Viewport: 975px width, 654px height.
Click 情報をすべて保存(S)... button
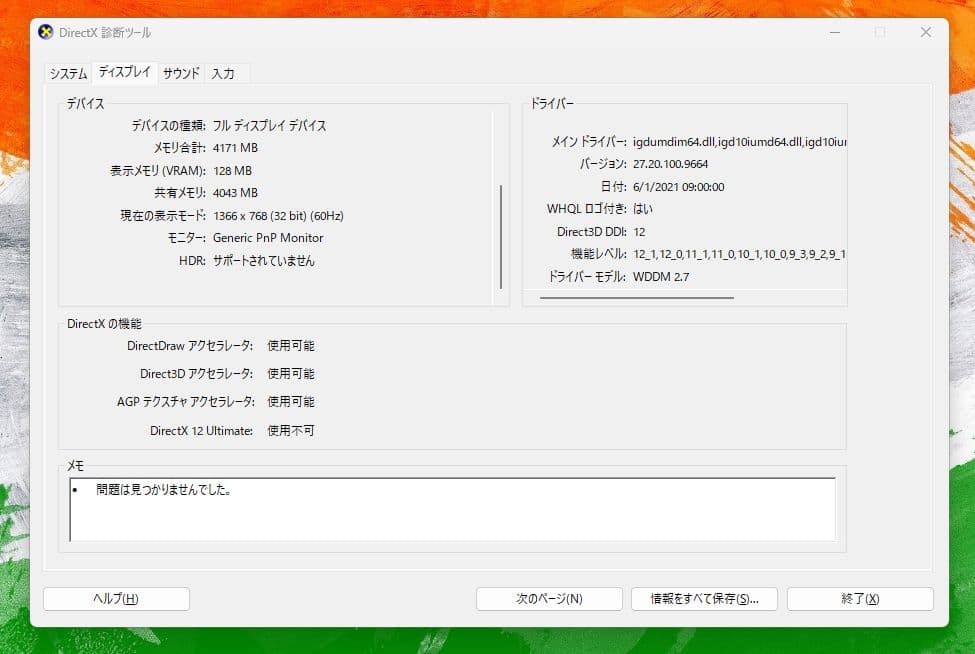[x=705, y=599]
